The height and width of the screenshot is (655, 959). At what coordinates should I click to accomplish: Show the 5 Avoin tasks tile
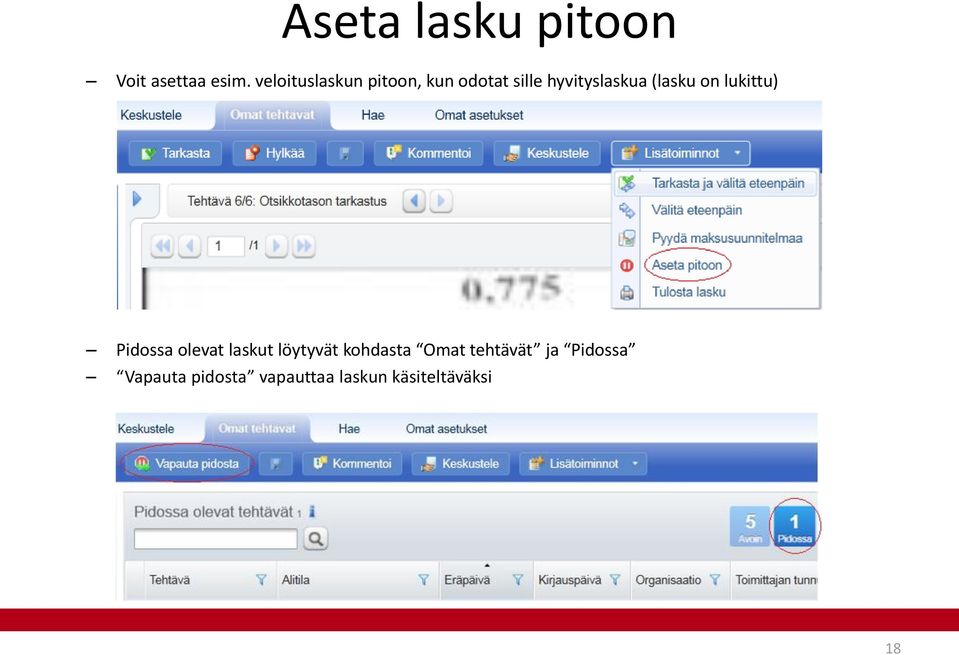tap(750, 526)
